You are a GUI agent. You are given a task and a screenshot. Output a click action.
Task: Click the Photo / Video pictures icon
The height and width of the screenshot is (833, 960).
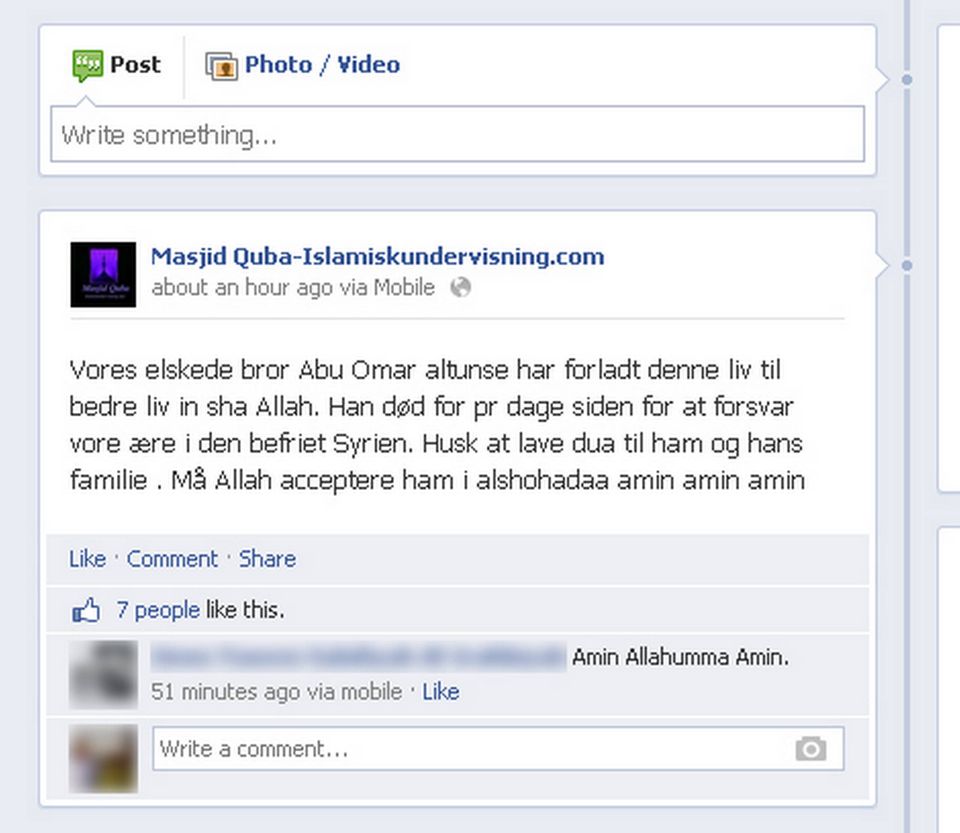pos(221,65)
